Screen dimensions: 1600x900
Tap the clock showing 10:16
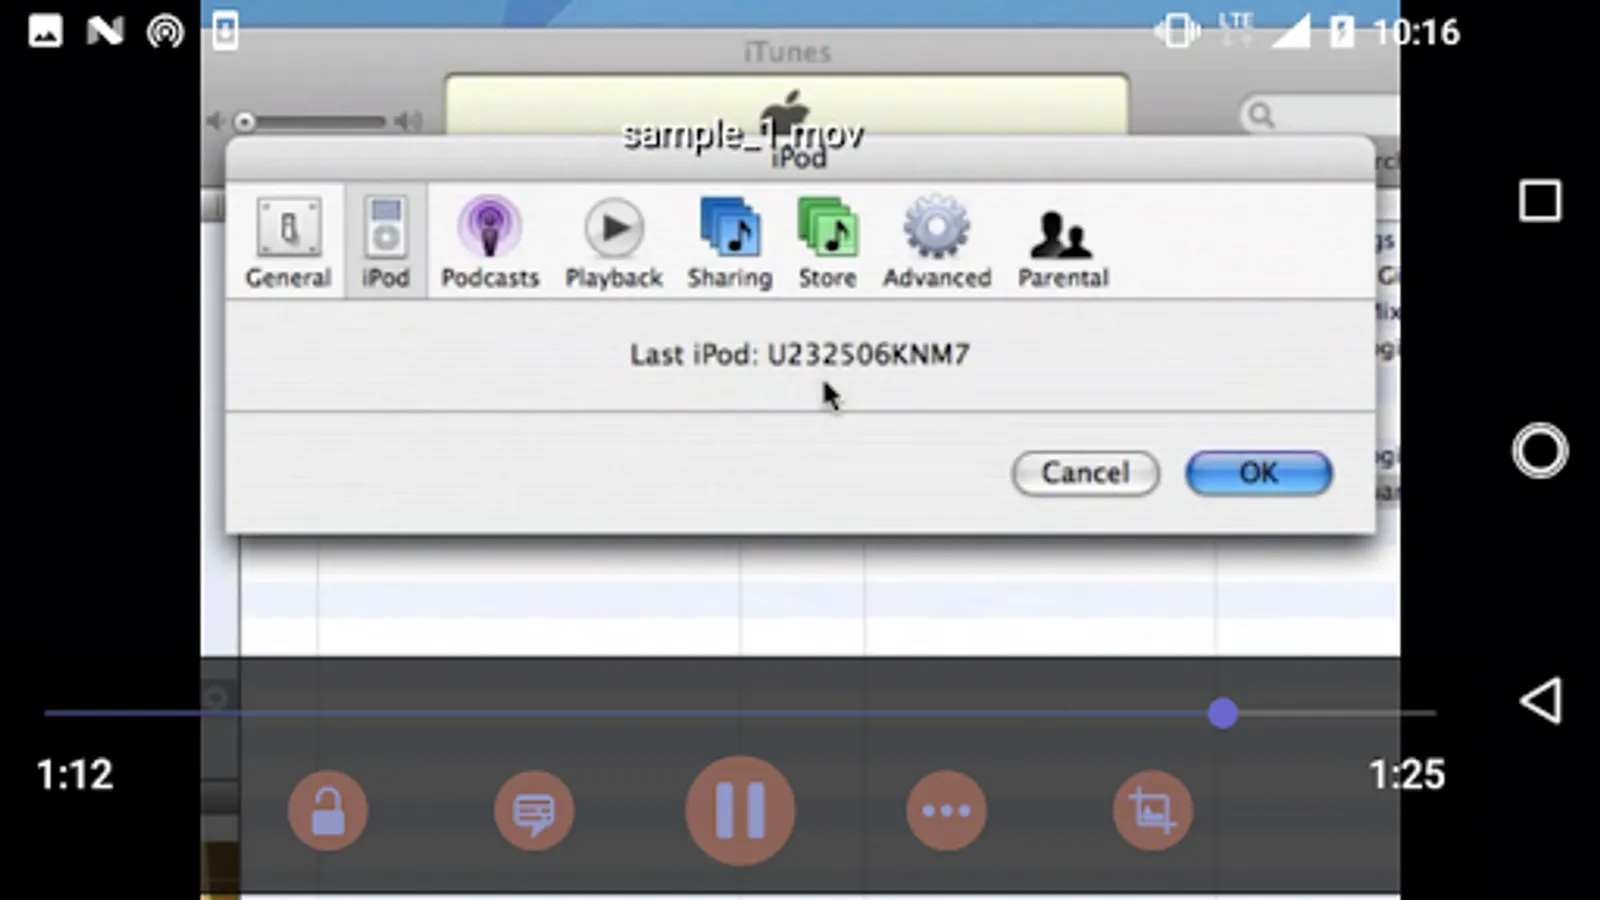click(x=1417, y=32)
